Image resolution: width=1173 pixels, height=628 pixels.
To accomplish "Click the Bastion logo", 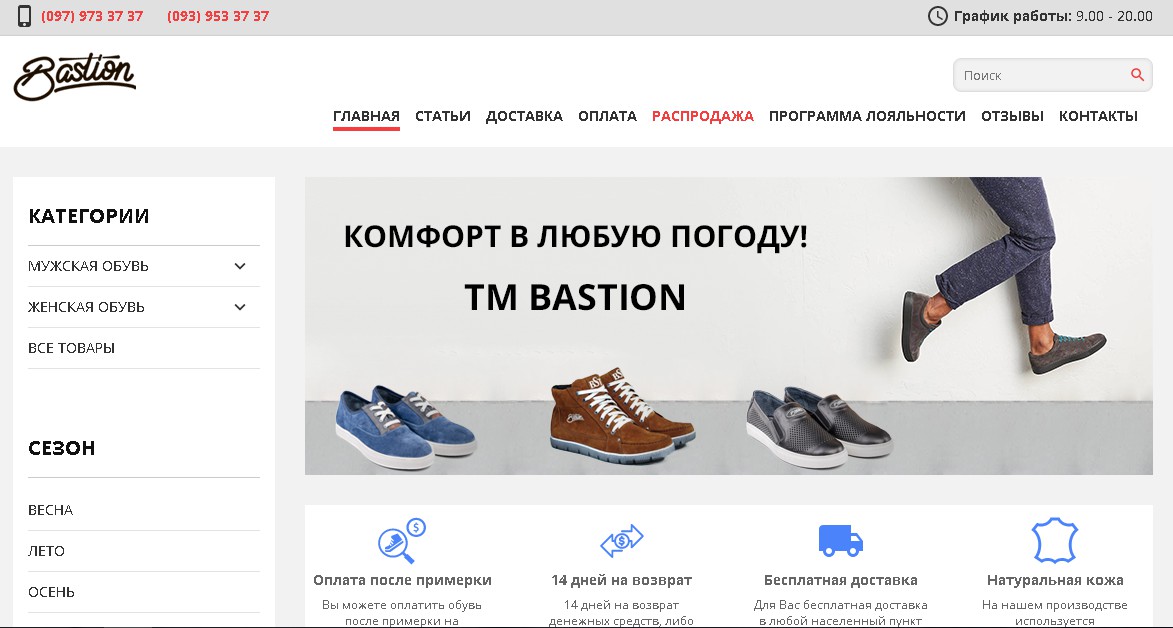I will click(x=75, y=76).
